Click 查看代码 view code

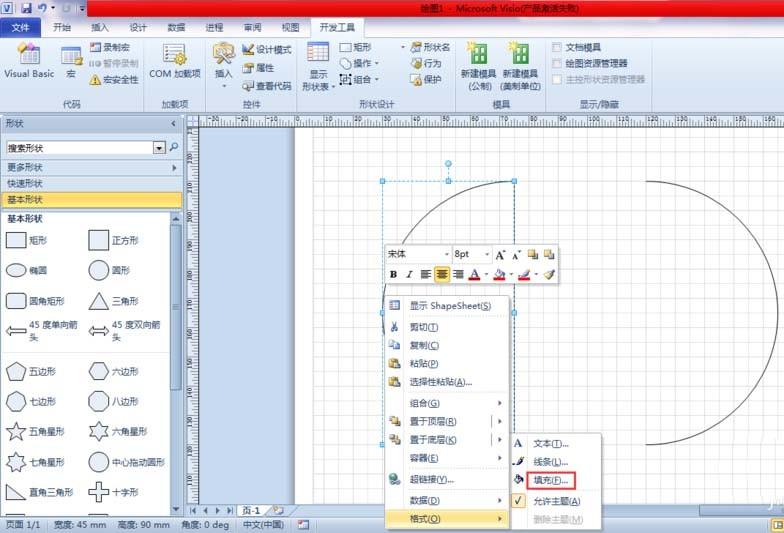click(x=266, y=86)
